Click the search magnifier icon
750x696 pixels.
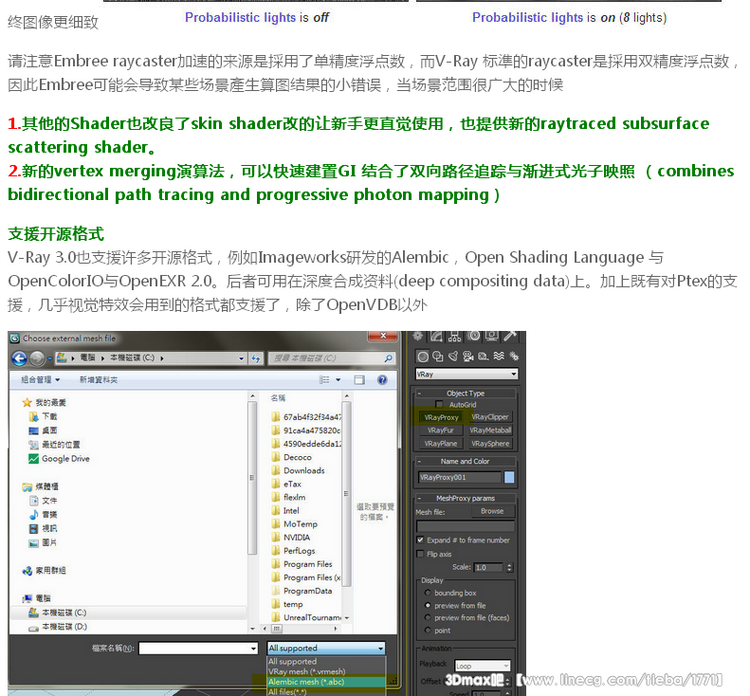tap(388, 358)
